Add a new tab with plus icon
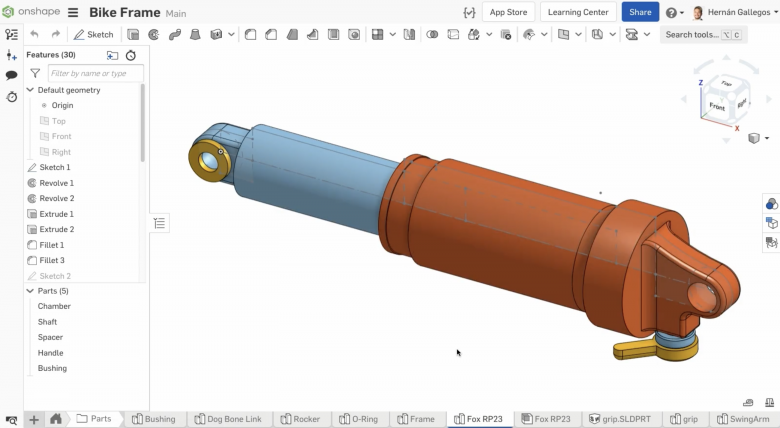 (34, 420)
